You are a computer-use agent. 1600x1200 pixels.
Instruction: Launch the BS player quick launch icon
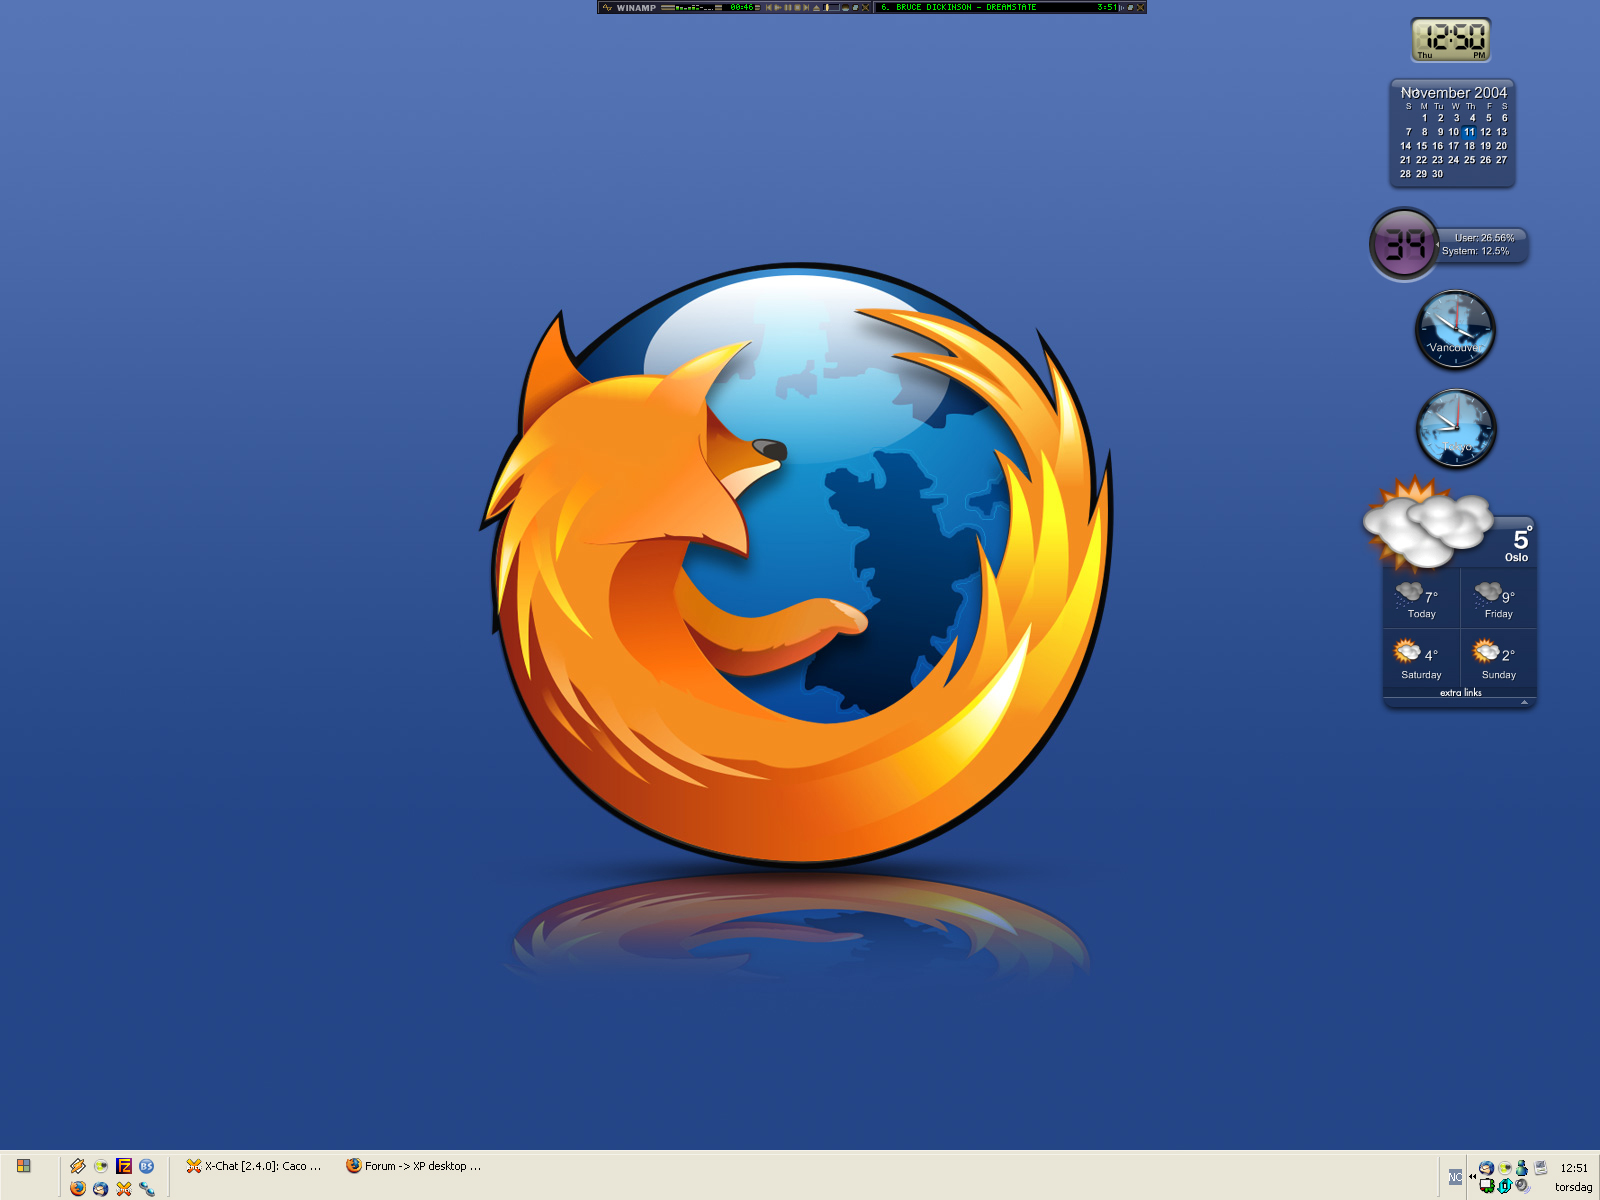(x=147, y=1165)
